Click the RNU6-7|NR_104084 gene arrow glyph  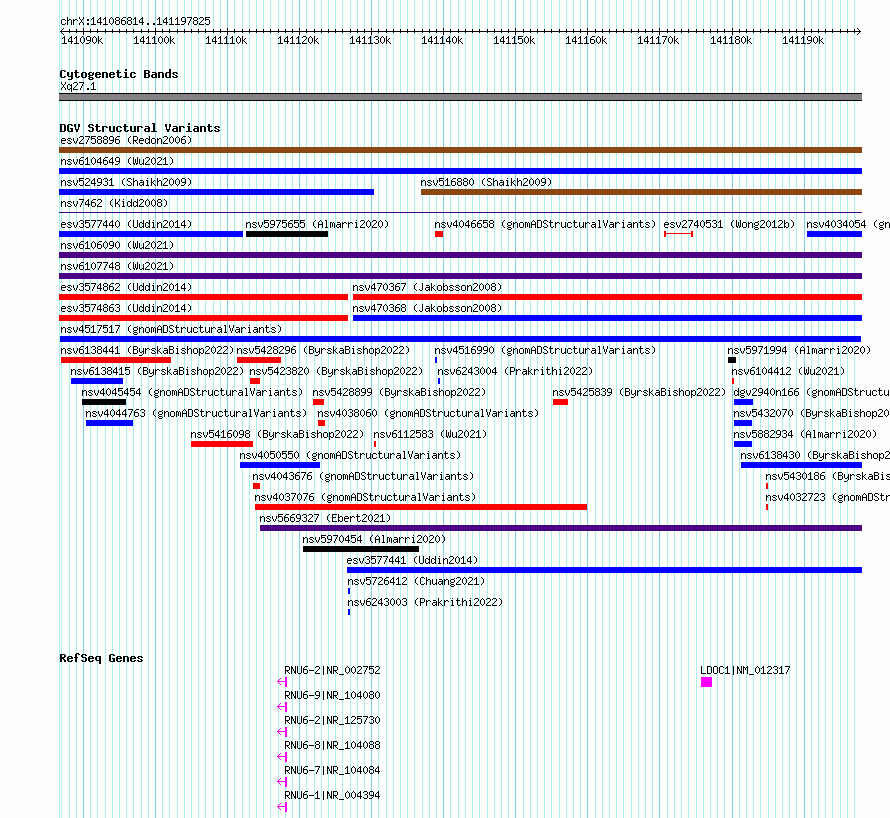coord(282,782)
